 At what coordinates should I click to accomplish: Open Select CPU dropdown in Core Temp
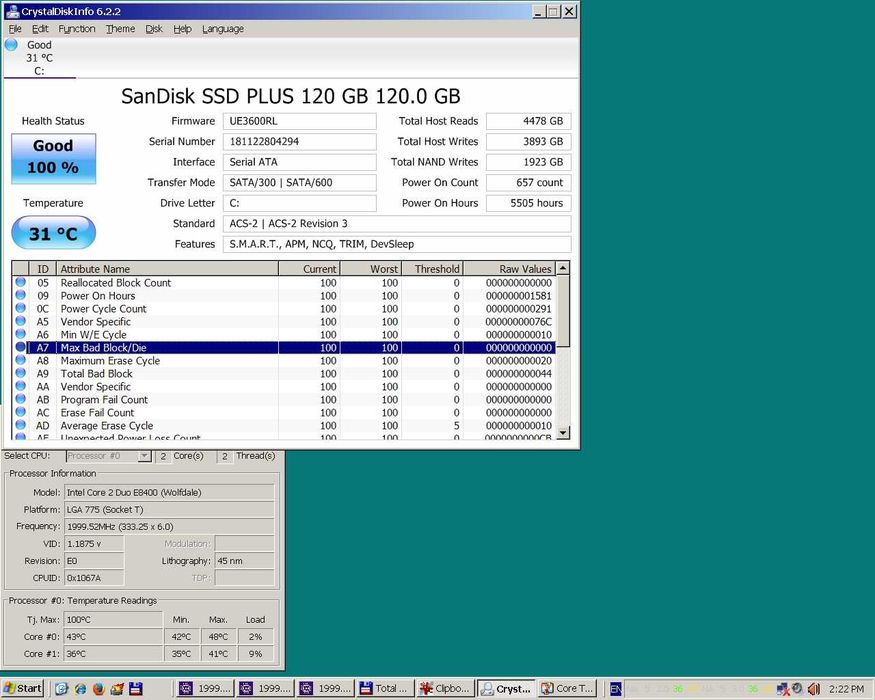click(145, 456)
